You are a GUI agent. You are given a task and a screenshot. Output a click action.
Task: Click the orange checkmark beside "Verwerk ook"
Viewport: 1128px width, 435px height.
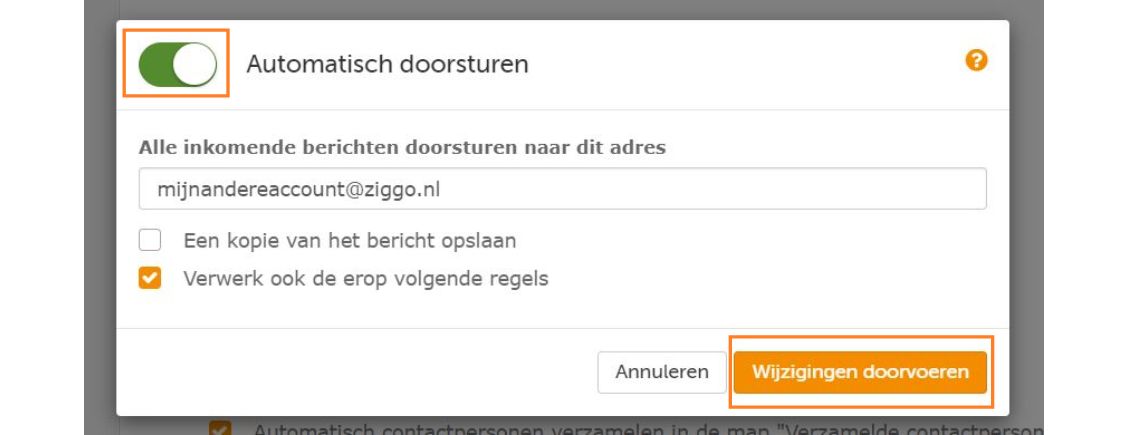coord(150,279)
